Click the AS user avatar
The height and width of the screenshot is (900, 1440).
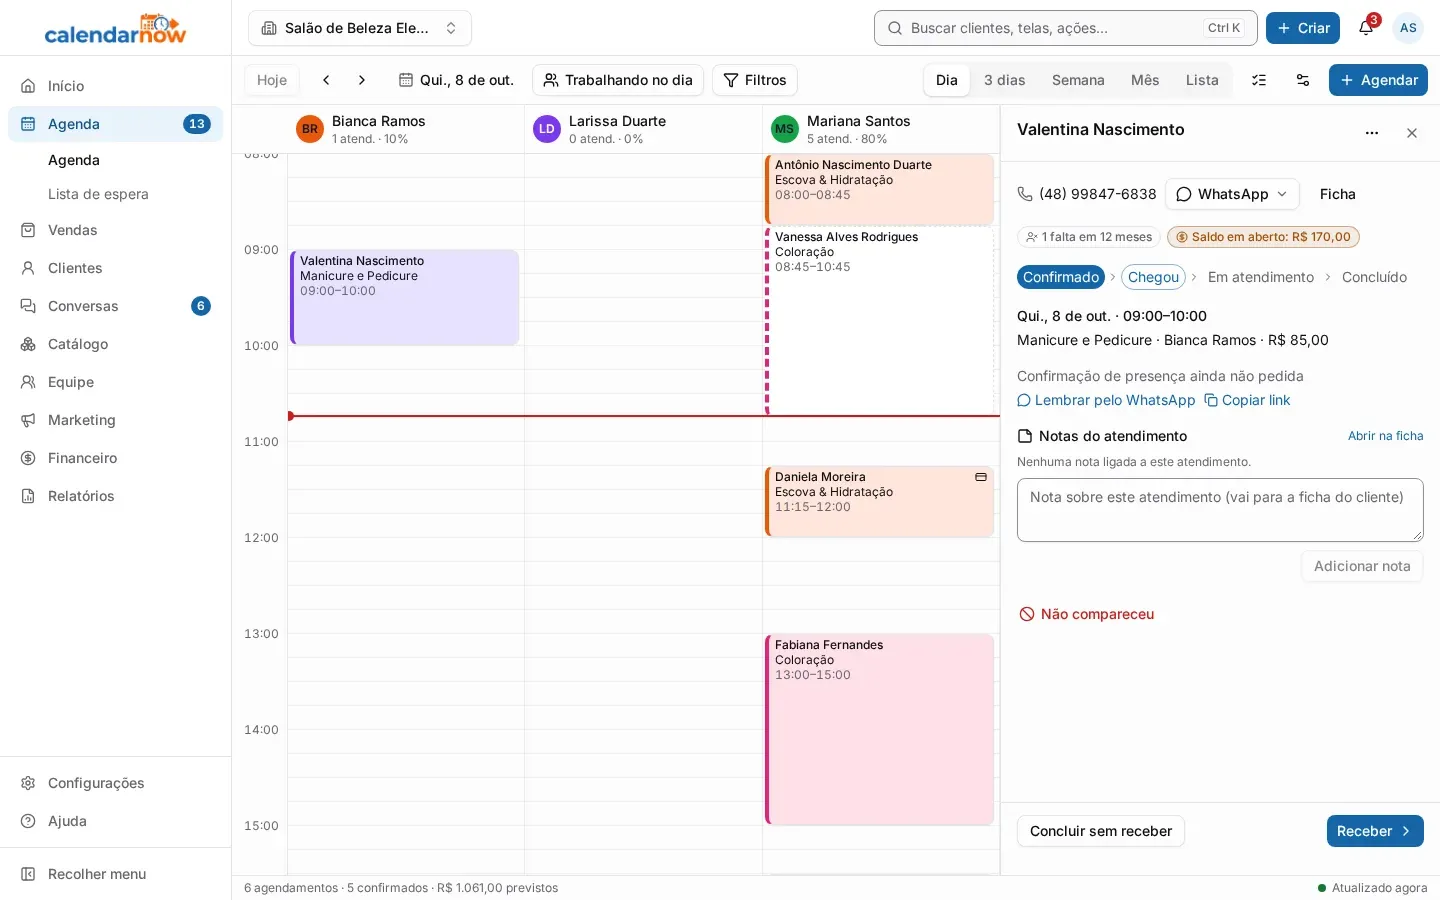coord(1408,28)
